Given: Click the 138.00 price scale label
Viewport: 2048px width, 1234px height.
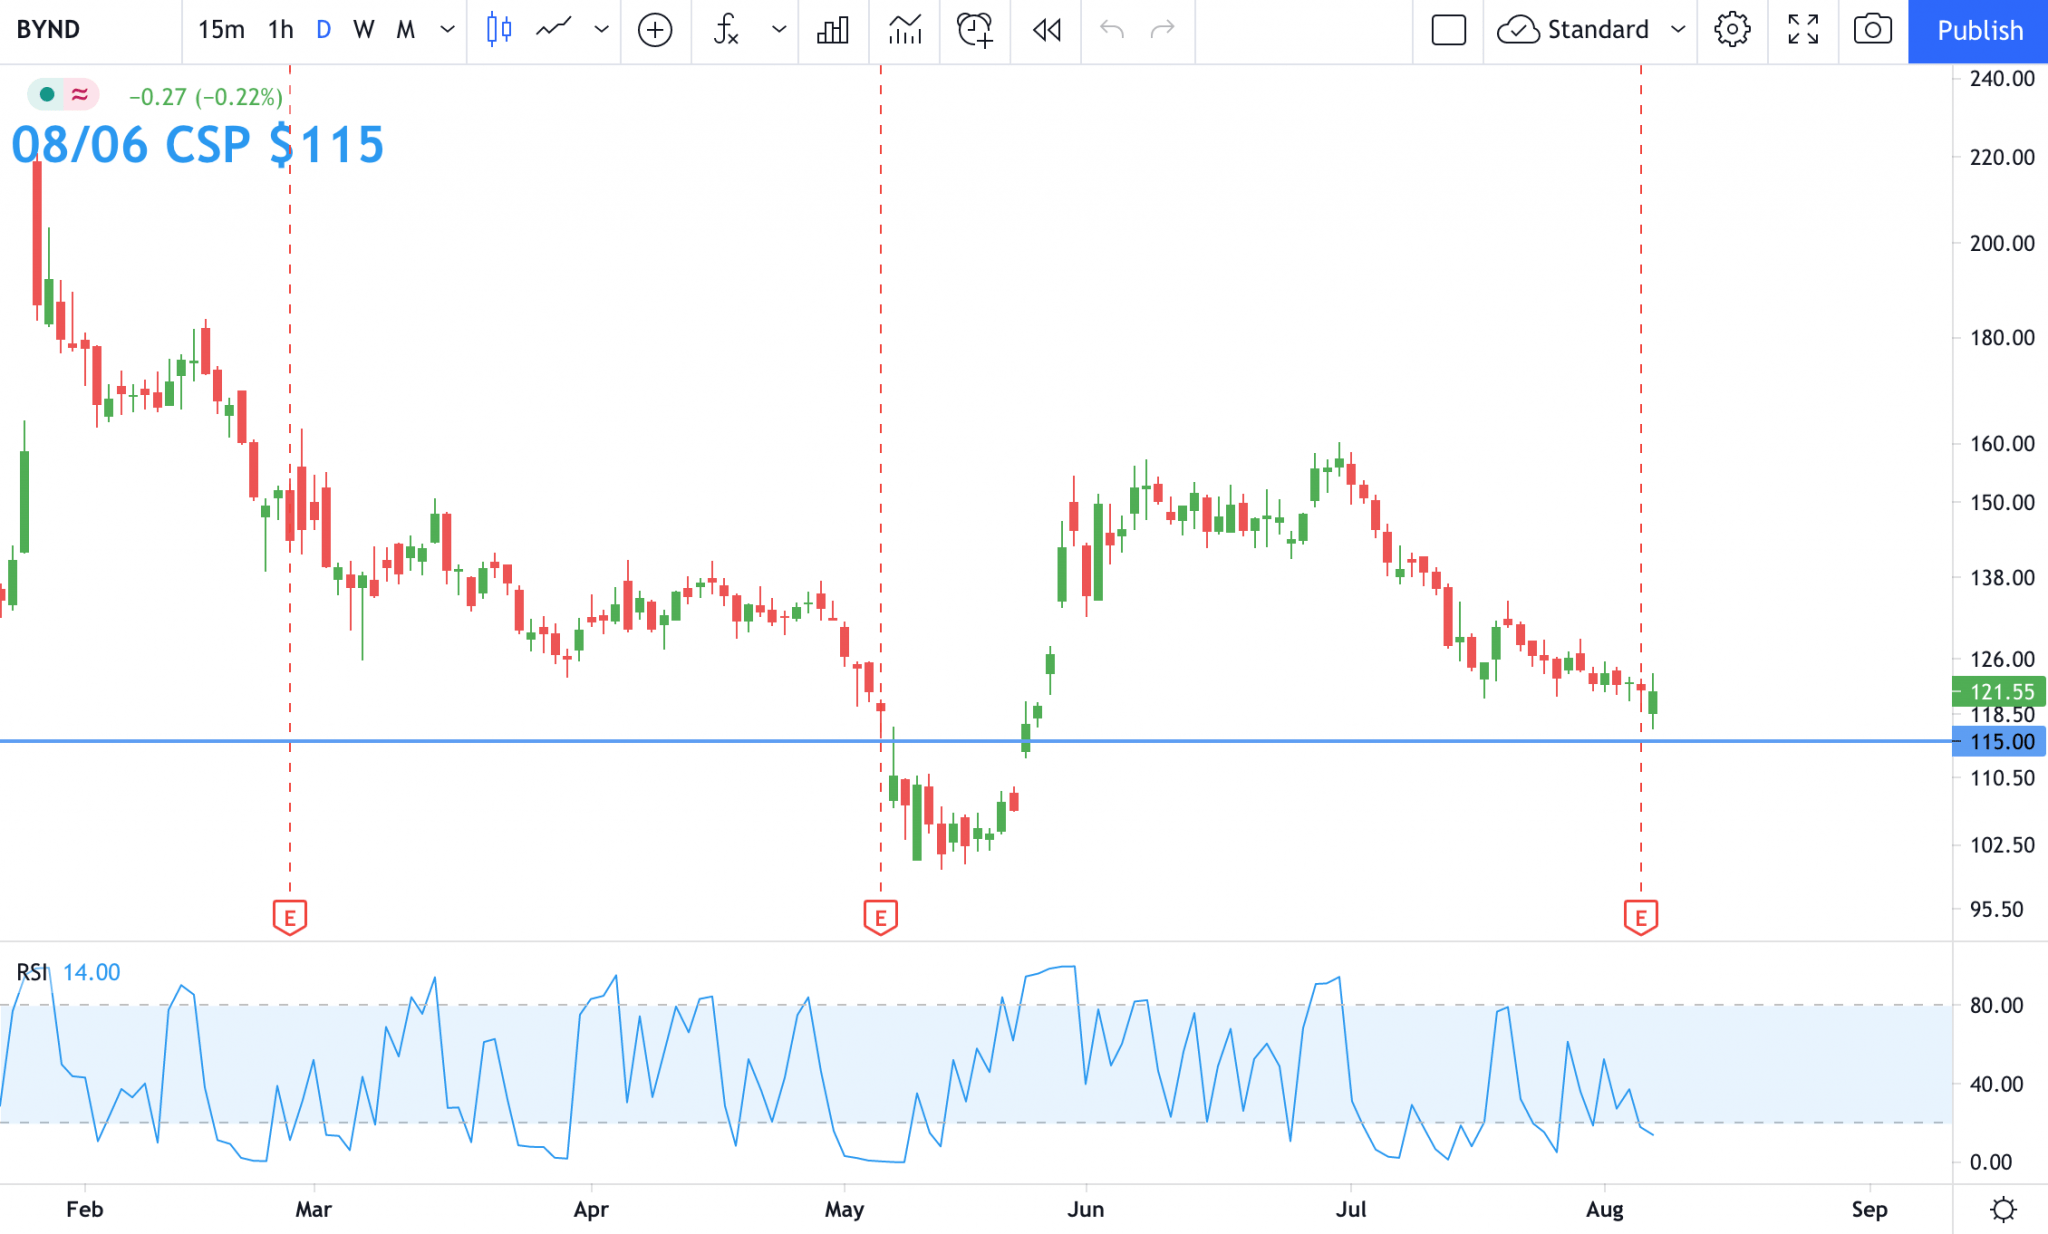Looking at the screenshot, I should pyautogui.click(x=2002, y=578).
